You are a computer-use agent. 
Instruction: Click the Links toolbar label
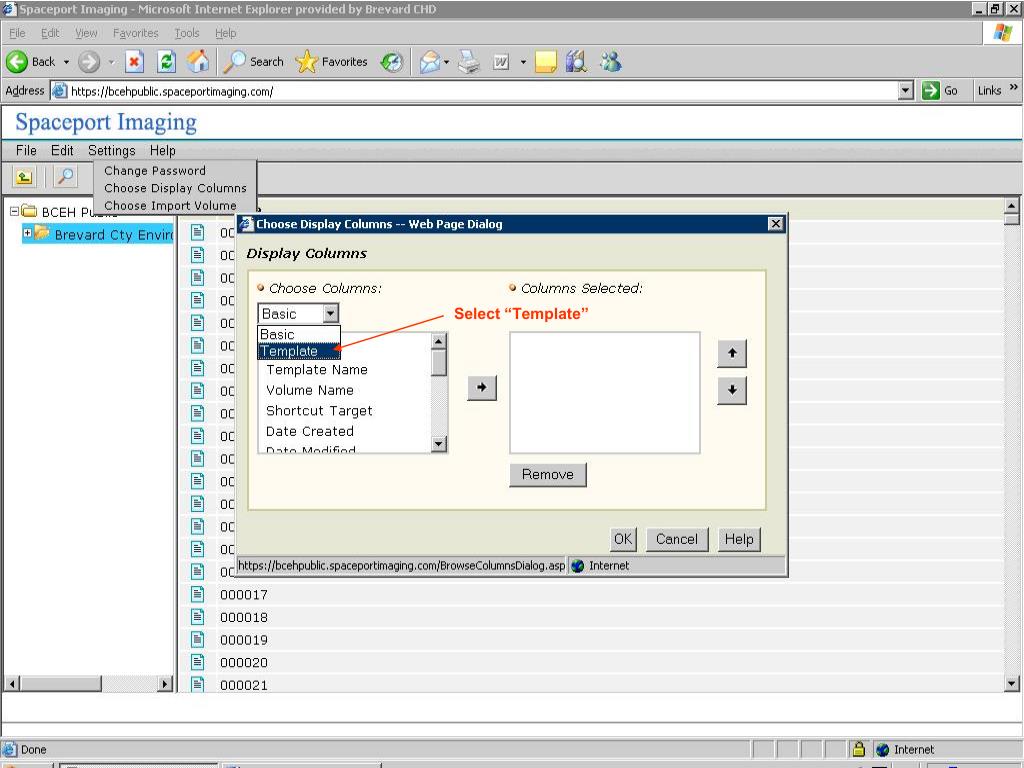pyautogui.click(x=989, y=91)
